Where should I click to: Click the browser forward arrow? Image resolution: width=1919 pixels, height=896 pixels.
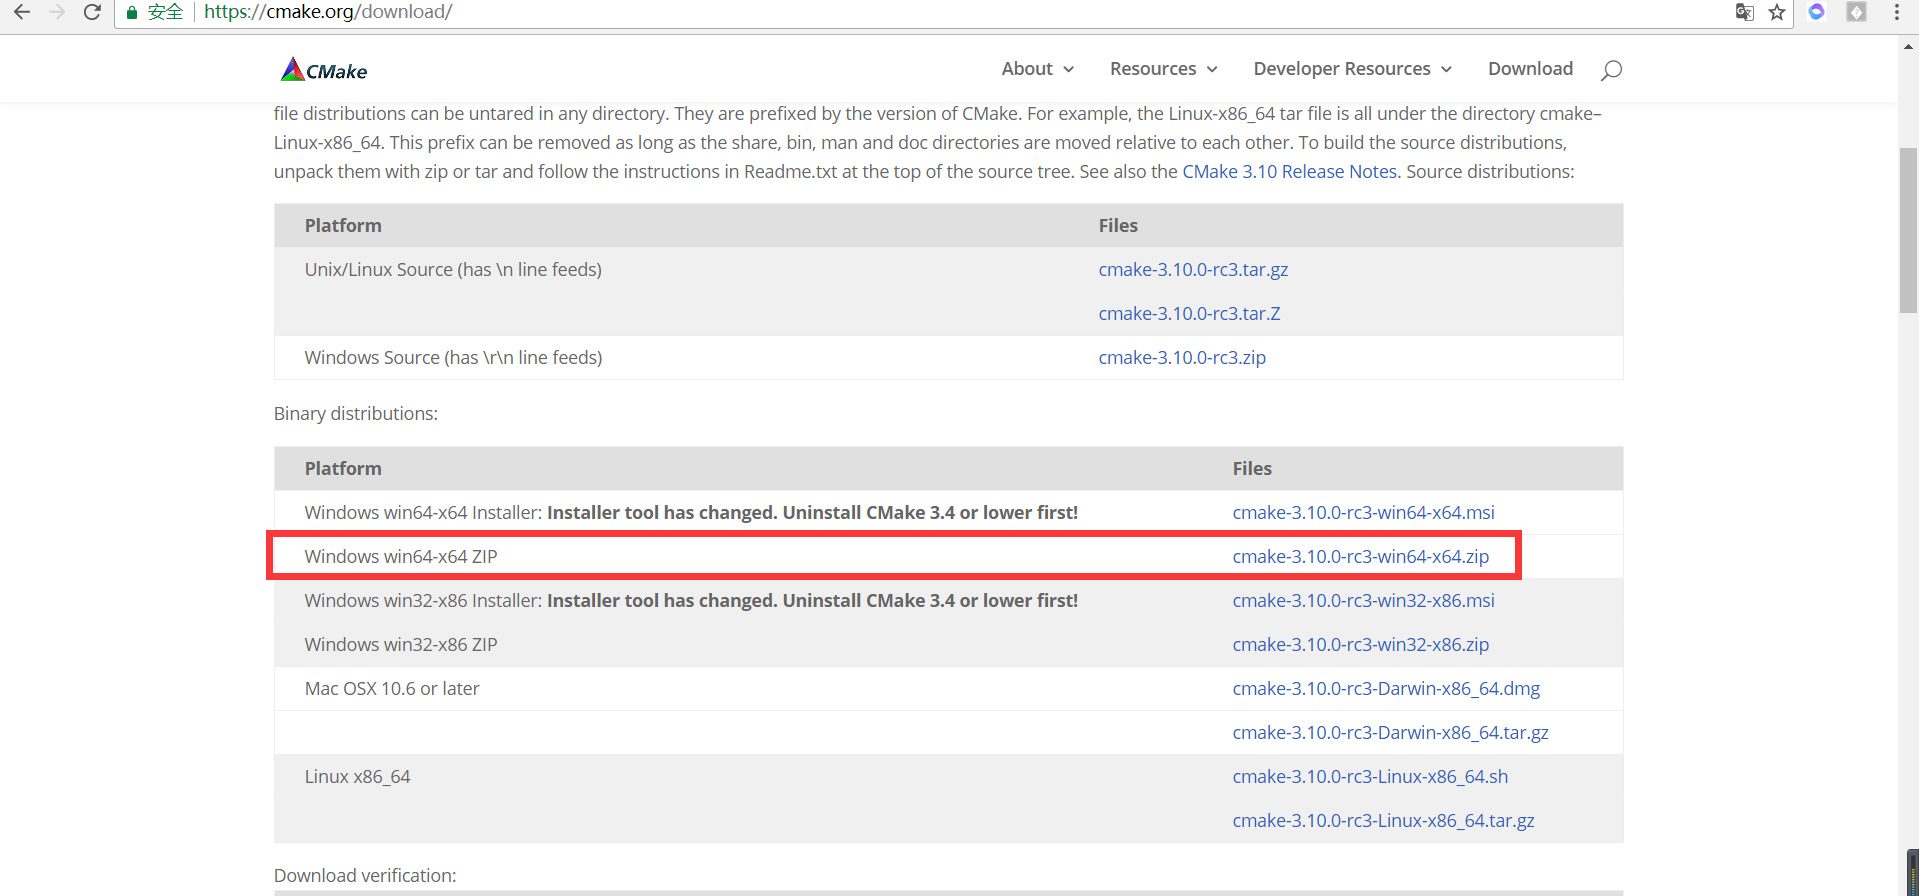pyautogui.click(x=57, y=12)
